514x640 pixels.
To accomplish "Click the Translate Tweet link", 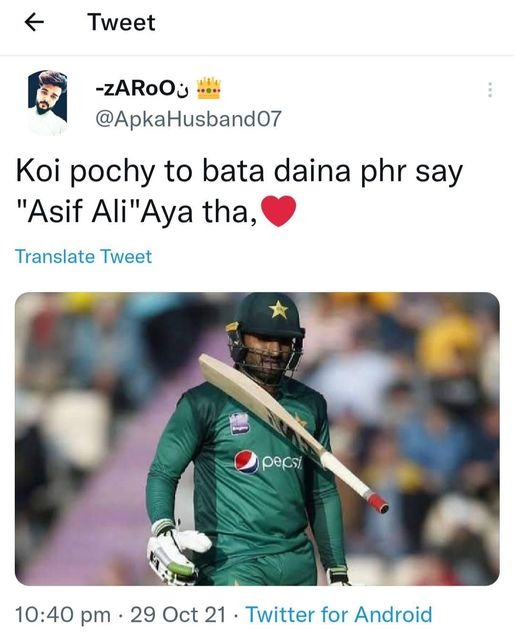I will [84, 257].
